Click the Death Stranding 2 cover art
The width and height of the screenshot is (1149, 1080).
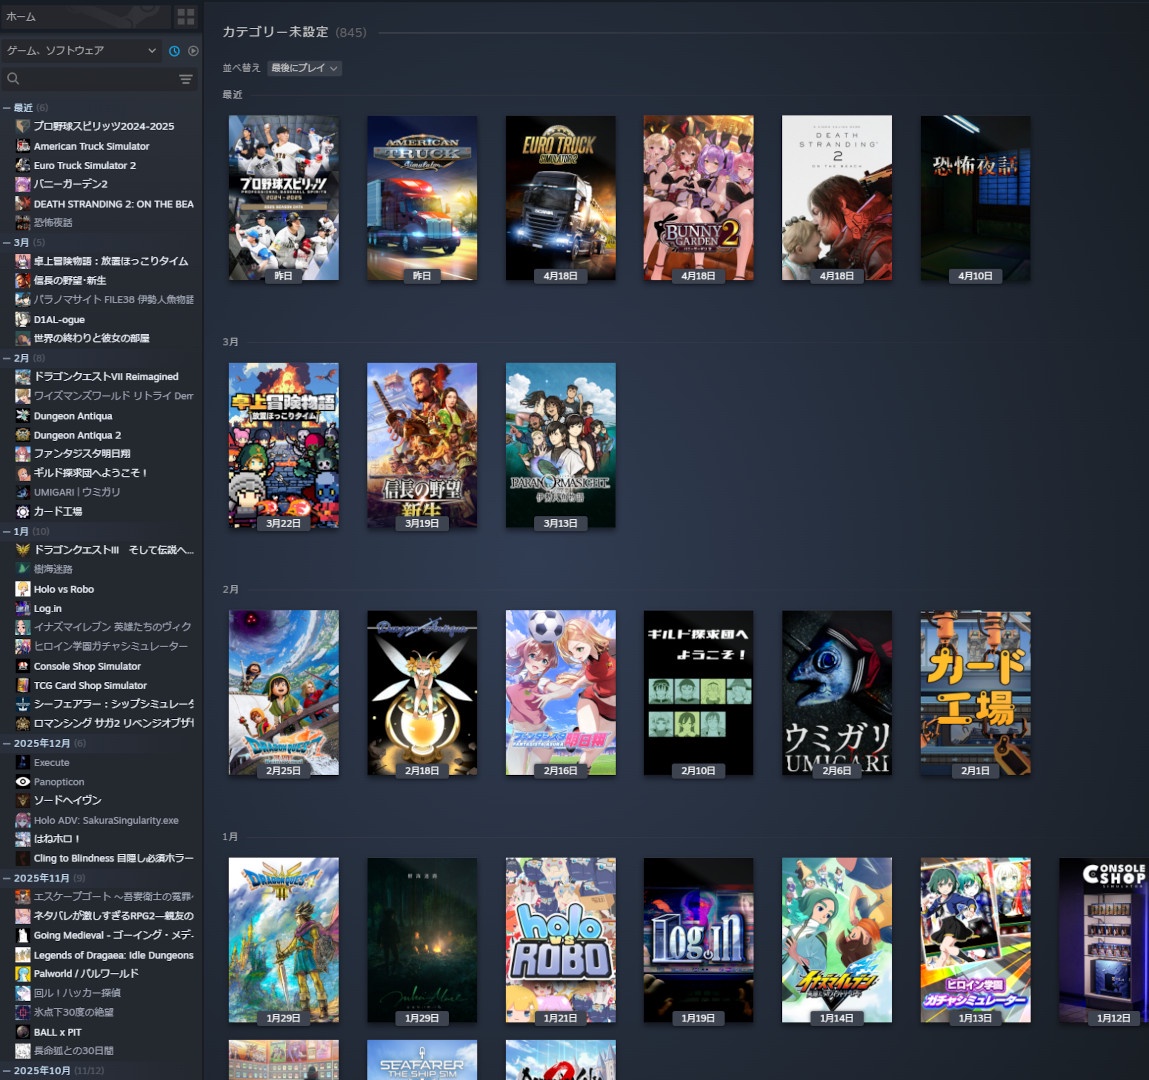pos(836,198)
